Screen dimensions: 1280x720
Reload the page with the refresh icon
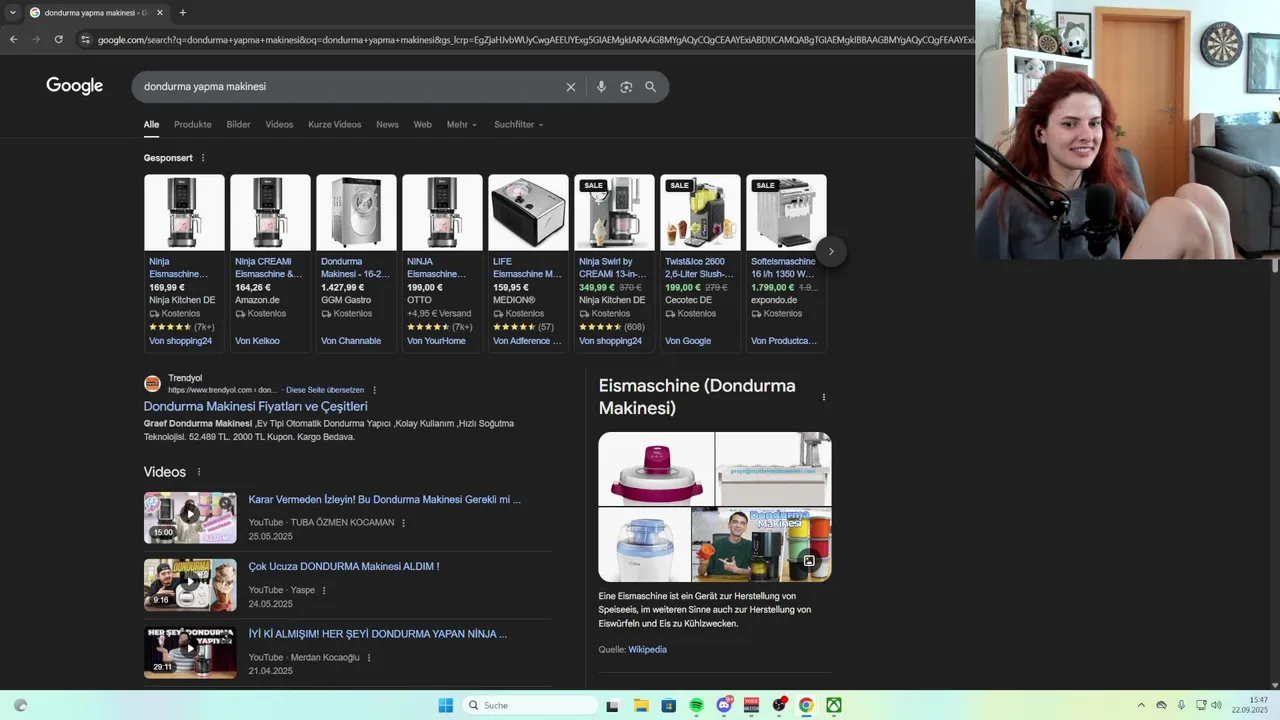tap(58, 39)
